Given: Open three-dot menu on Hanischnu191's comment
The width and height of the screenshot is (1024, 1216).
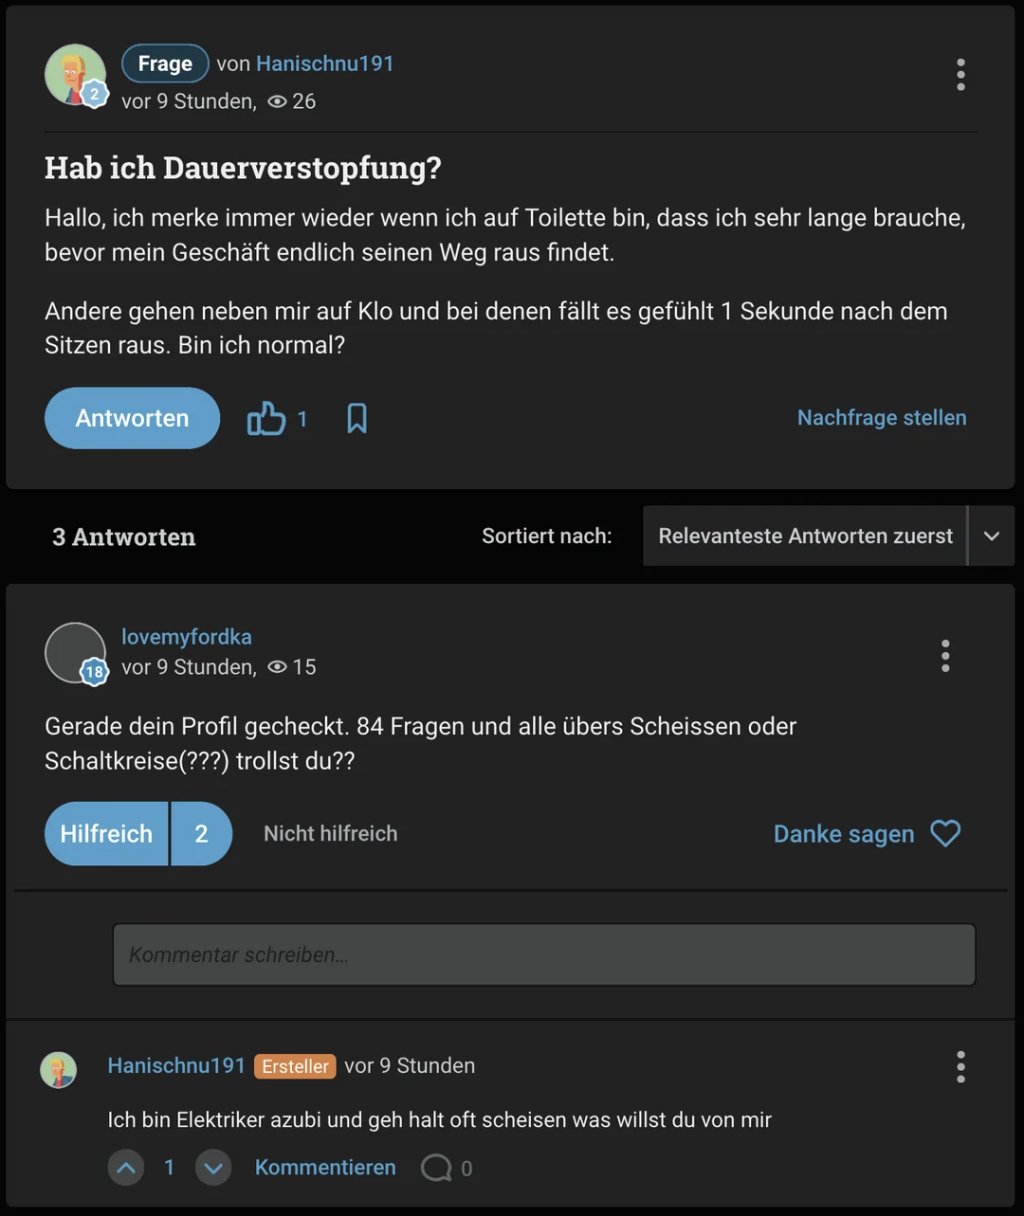Looking at the screenshot, I should 960,1067.
